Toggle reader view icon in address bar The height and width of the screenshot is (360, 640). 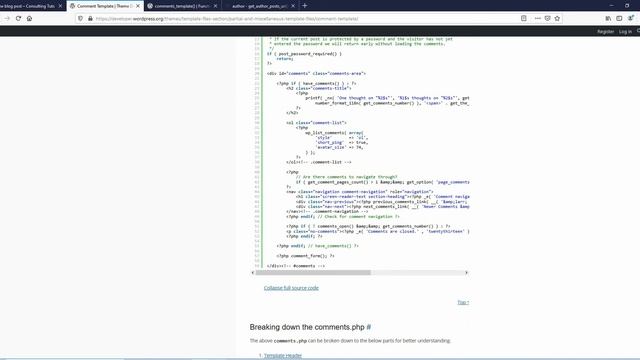click(524, 18)
